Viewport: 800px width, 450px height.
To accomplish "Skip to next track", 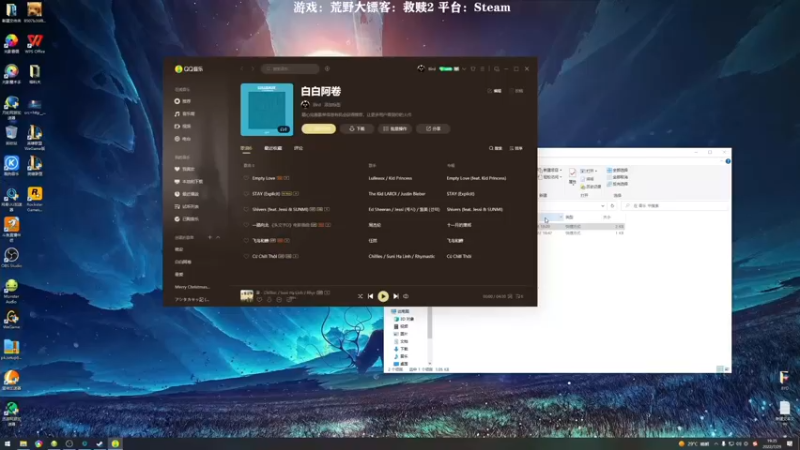I will pyautogui.click(x=396, y=296).
